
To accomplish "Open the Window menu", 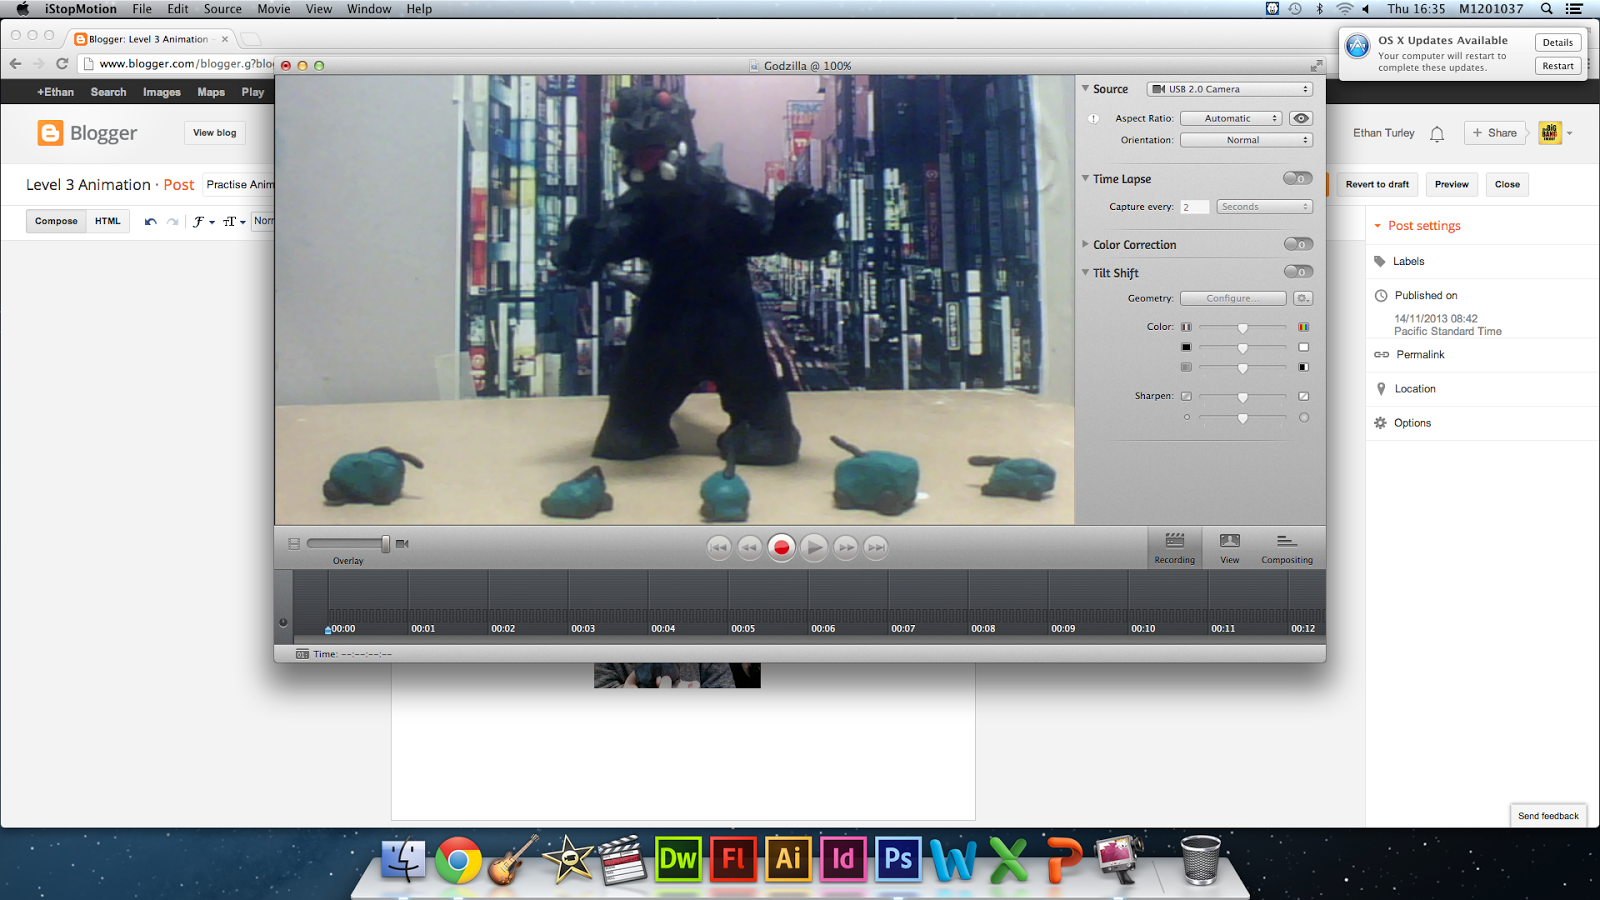I will pyautogui.click(x=369, y=9).
